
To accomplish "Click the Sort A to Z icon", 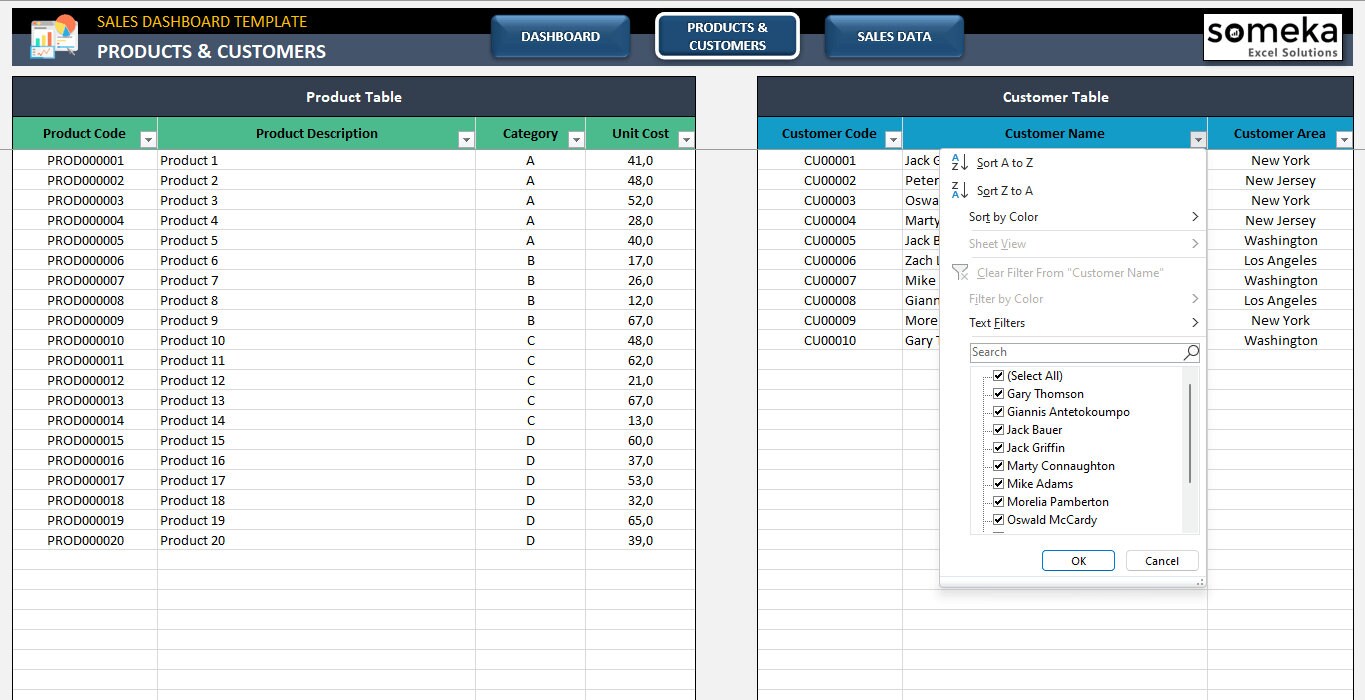I will [959, 162].
